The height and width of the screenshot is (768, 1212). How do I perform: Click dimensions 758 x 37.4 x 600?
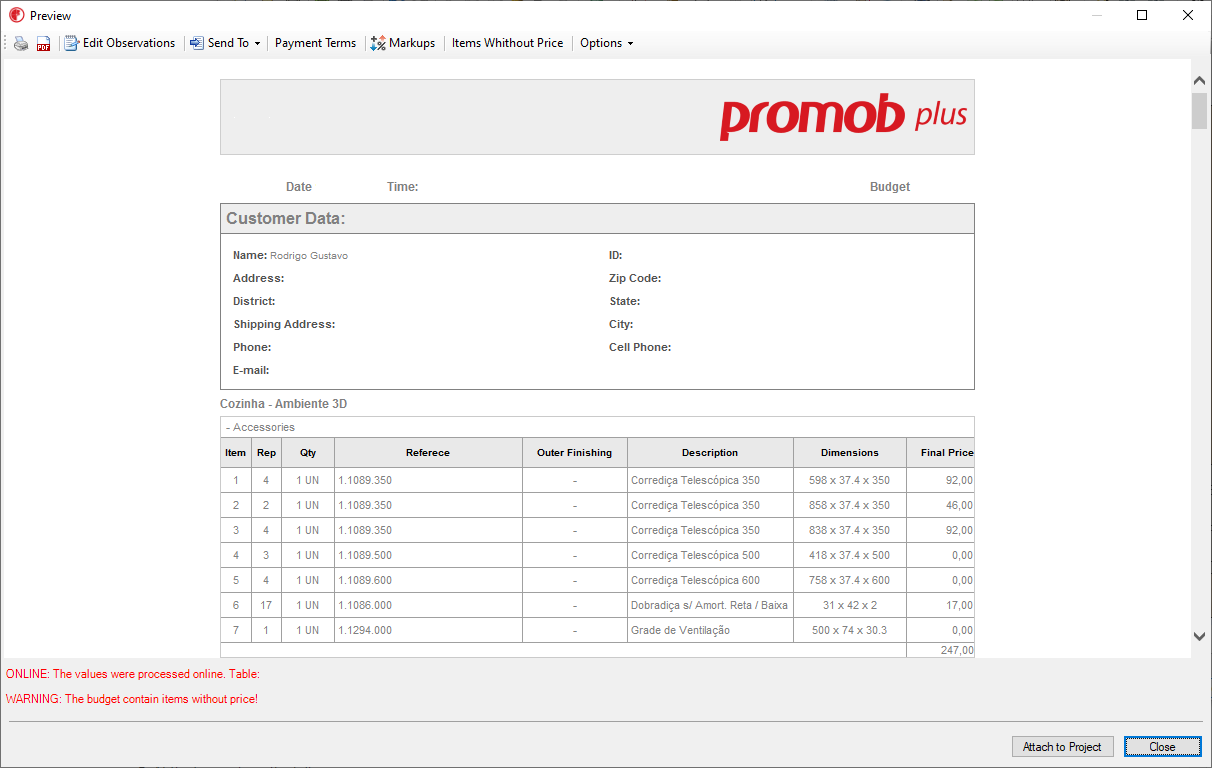pos(850,580)
